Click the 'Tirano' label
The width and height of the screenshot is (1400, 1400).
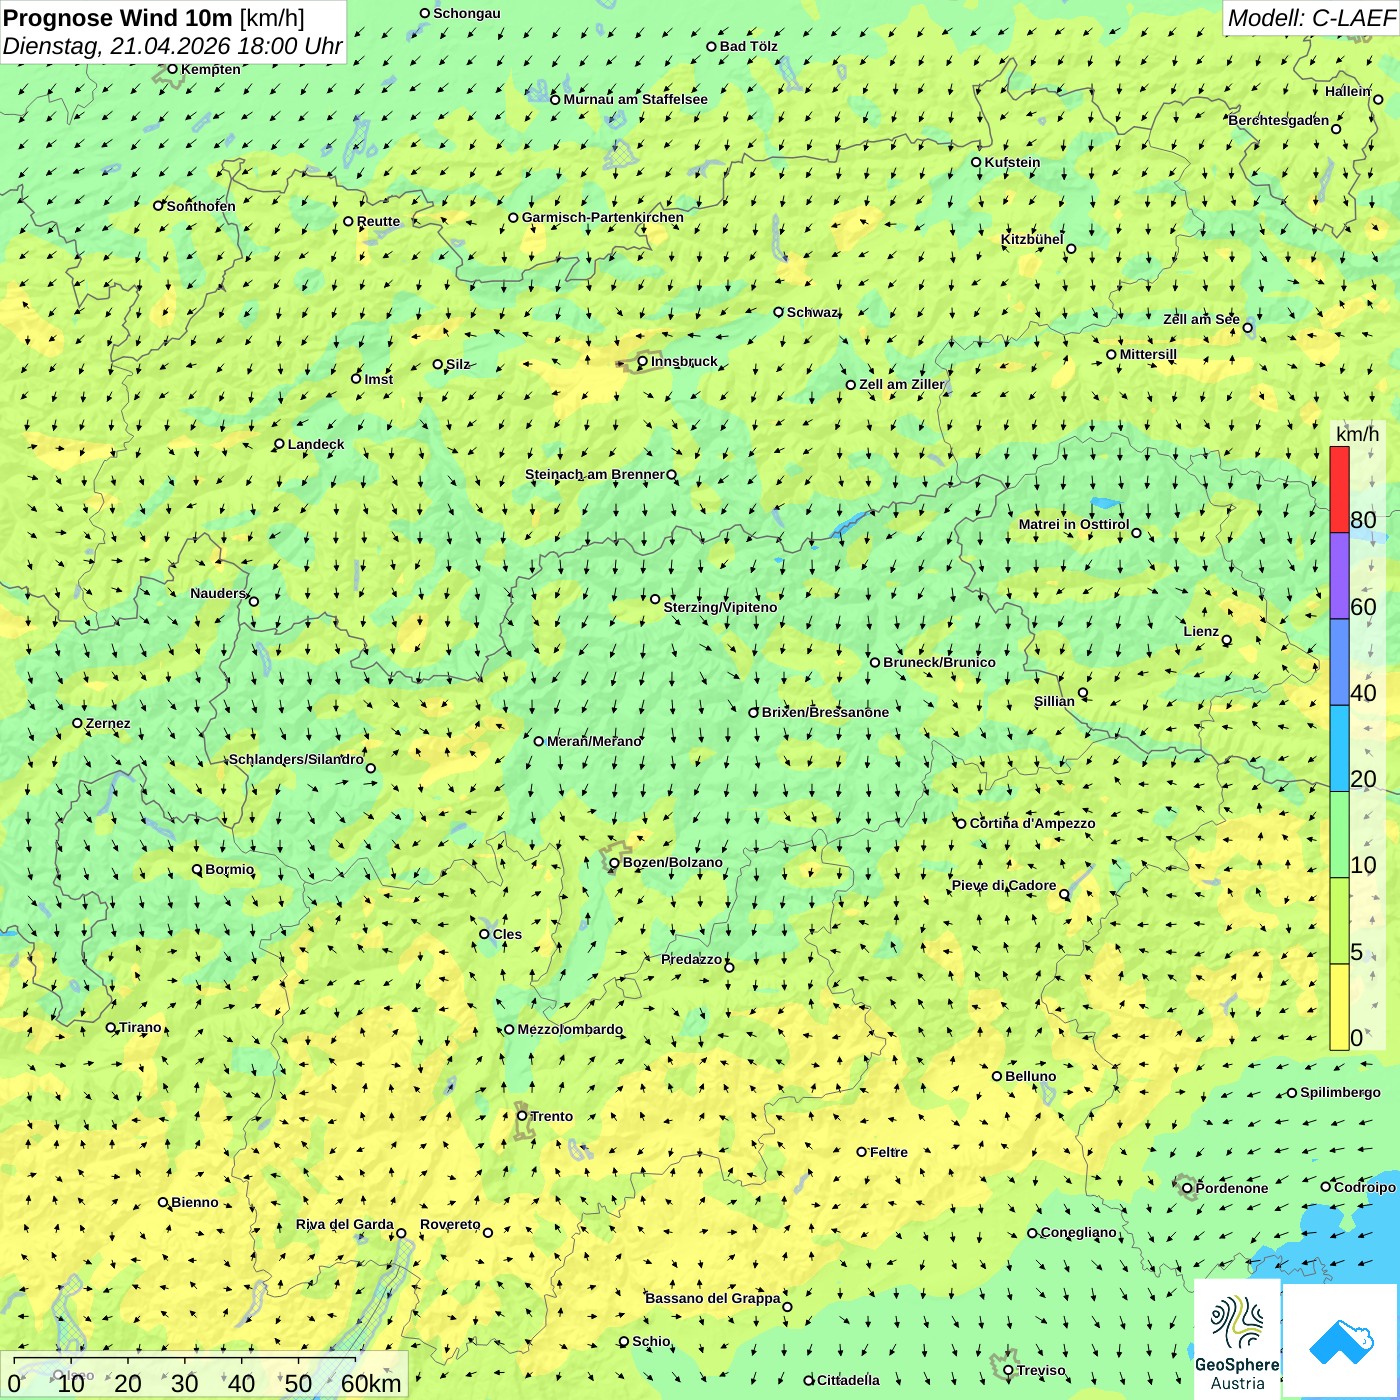tap(140, 1027)
